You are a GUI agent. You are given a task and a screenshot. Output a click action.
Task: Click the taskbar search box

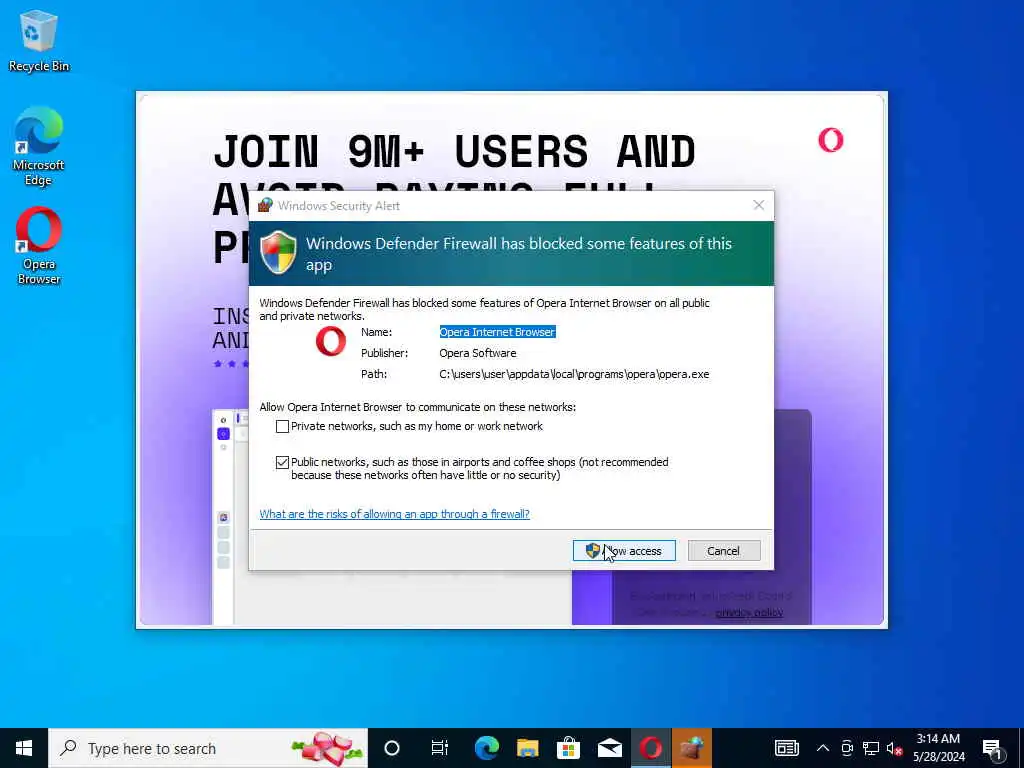[x=208, y=748]
